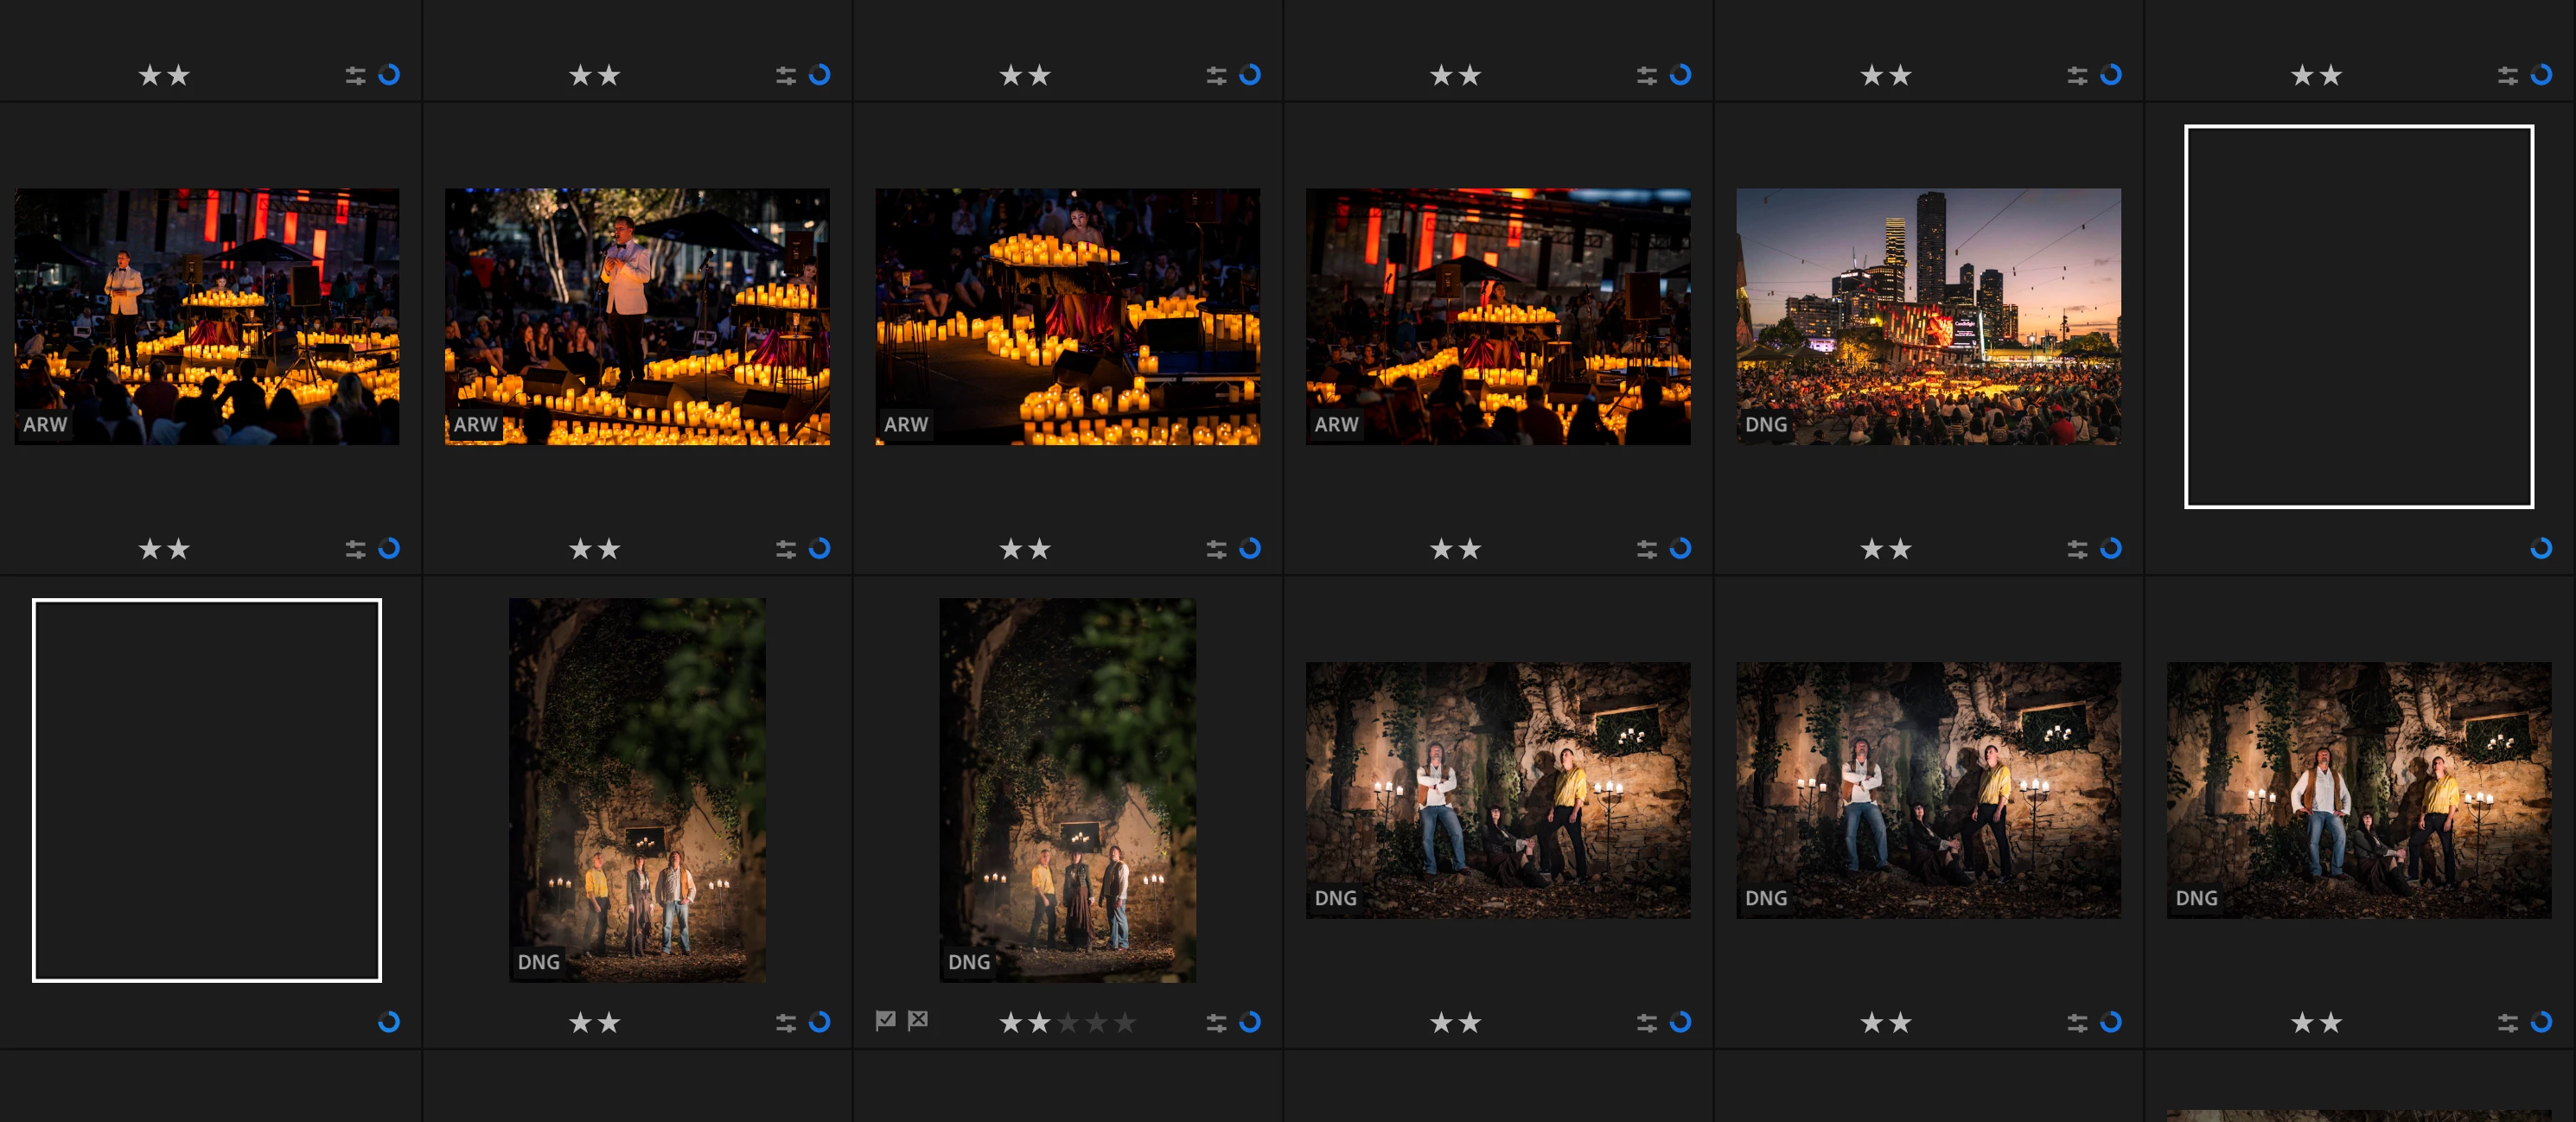Select the city skyline sunset DNG thumbnail

[x=1928, y=316]
